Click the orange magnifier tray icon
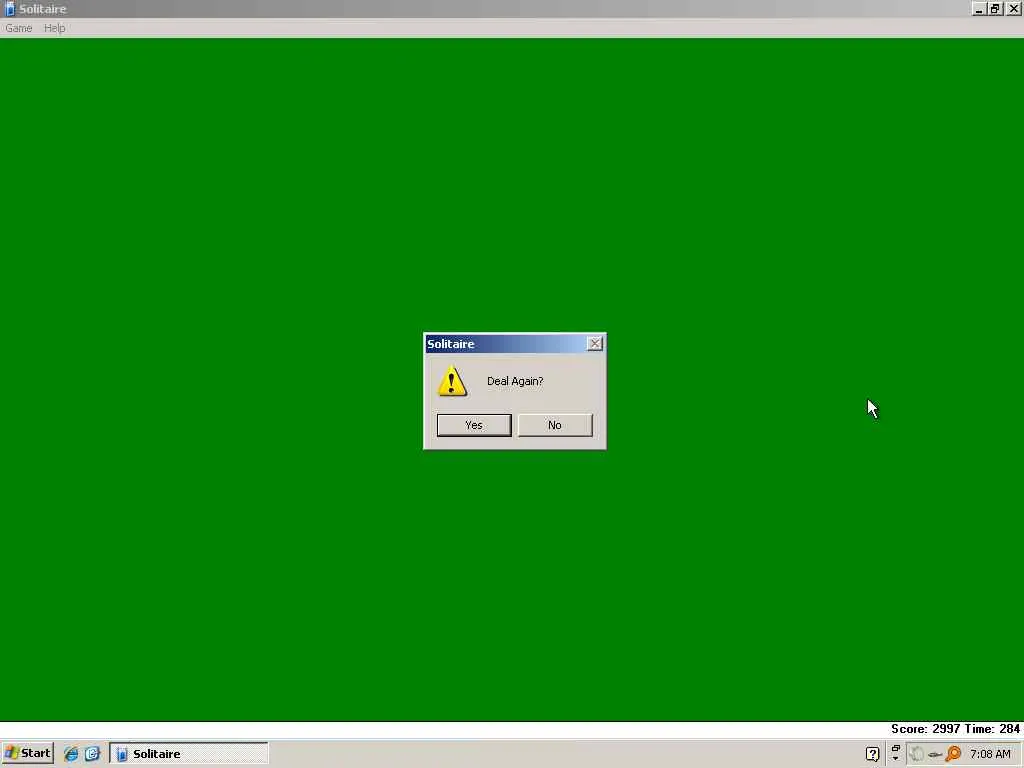The height and width of the screenshot is (768, 1024). pos(953,754)
